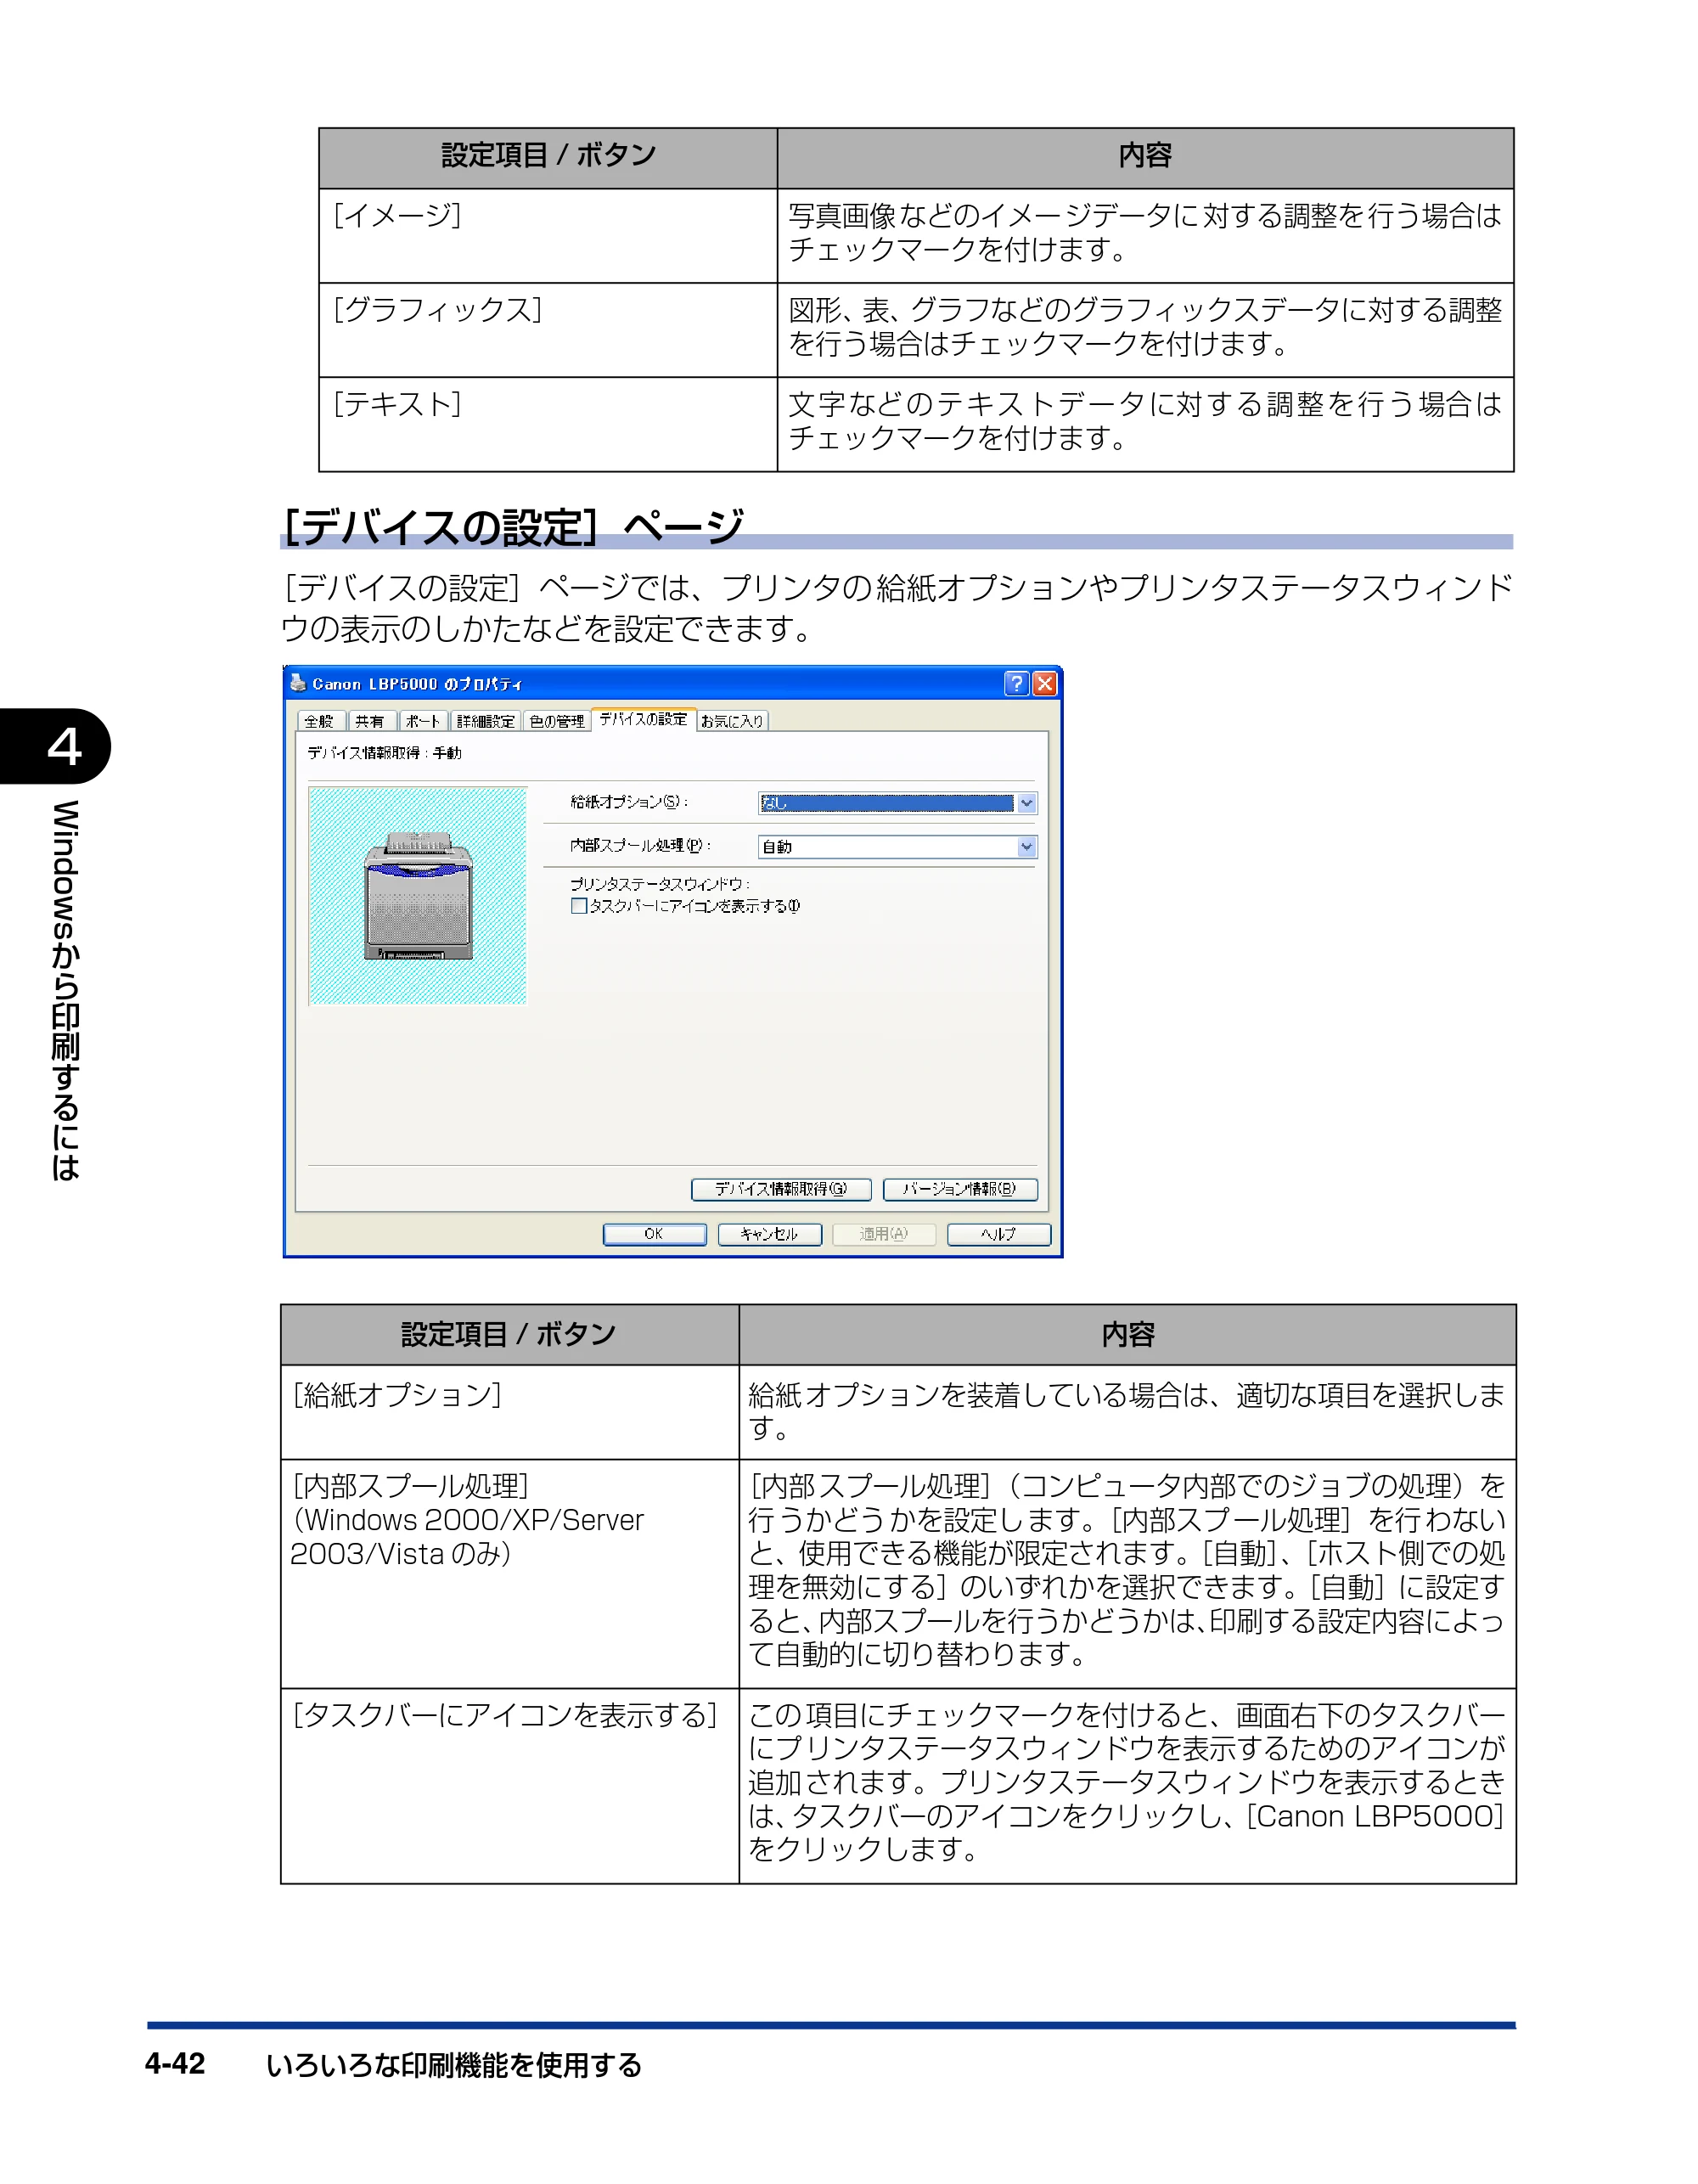Click the printer preview image
The width and height of the screenshot is (1698, 2184).
[418, 896]
